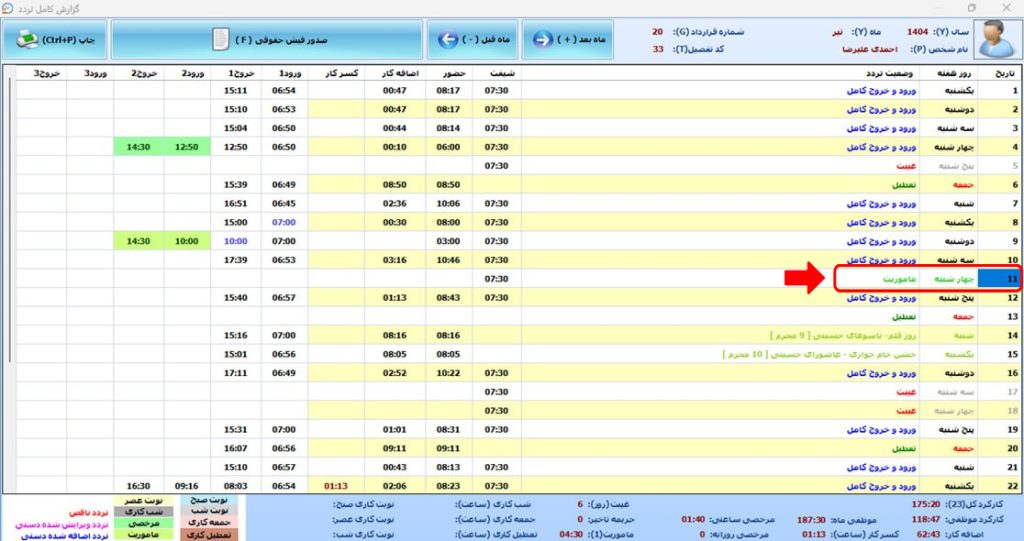Go to next month with the right arrow
This screenshot has height=541, width=1024.
pyautogui.click(x=542, y=40)
